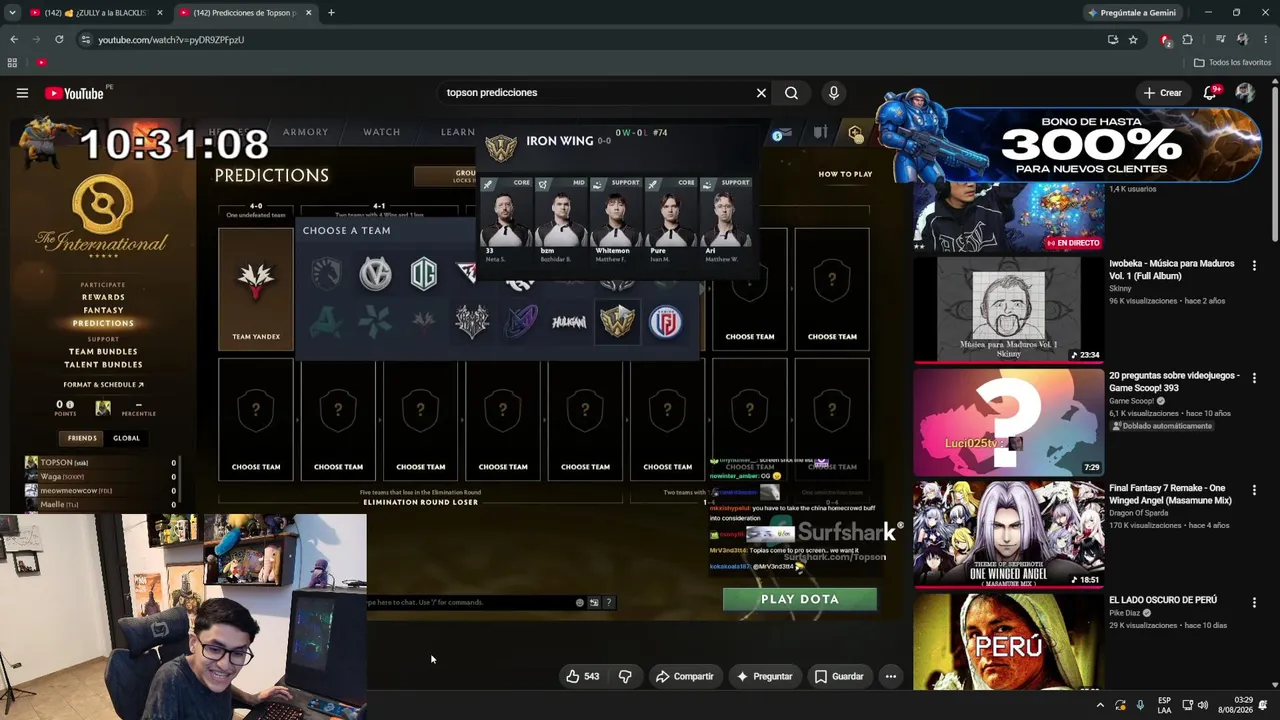This screenshot has width=1280, height=720.
Task: Like the video with 543 likes
Action: (582, 676)
